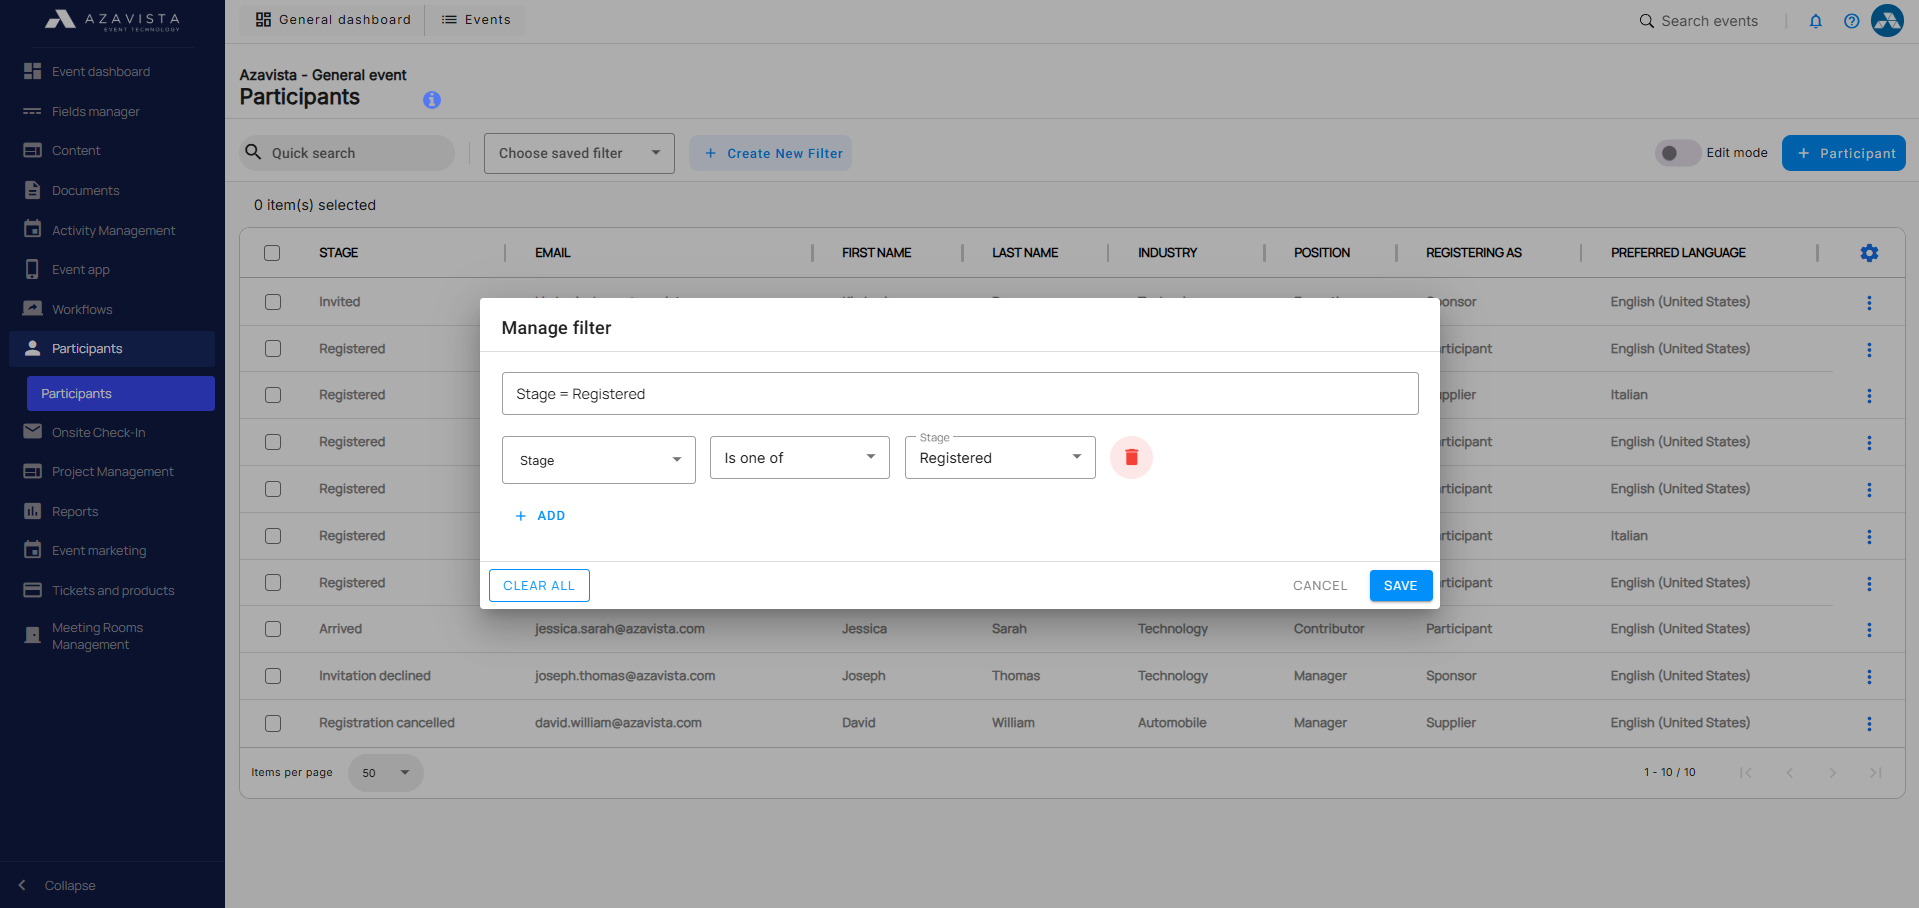Click the Quick search input

[347, 153]
